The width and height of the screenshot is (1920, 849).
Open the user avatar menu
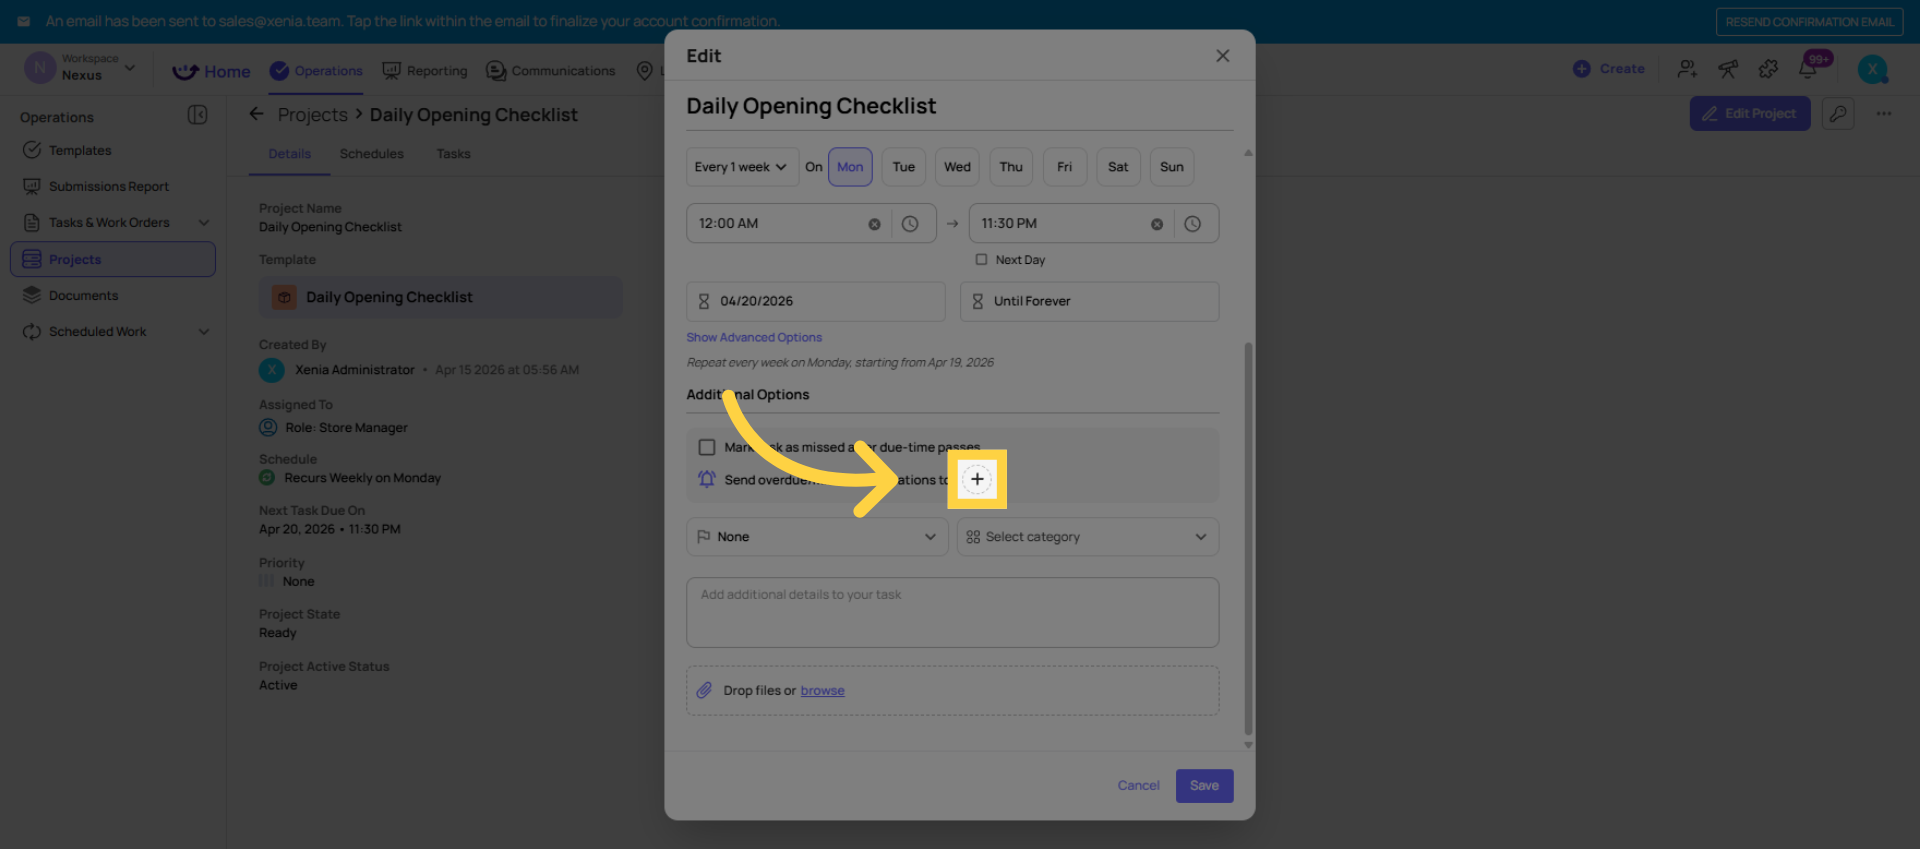(x=1872, y=69)
